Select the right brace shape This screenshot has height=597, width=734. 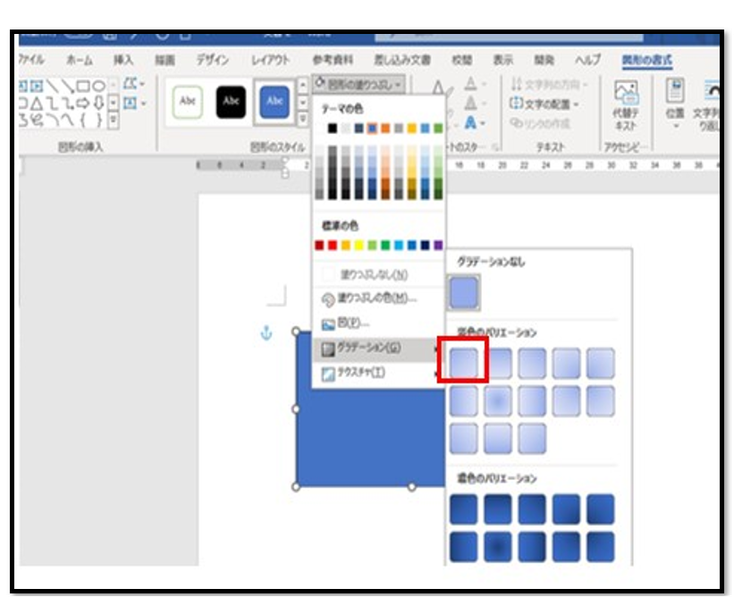(x=99, y=120)
